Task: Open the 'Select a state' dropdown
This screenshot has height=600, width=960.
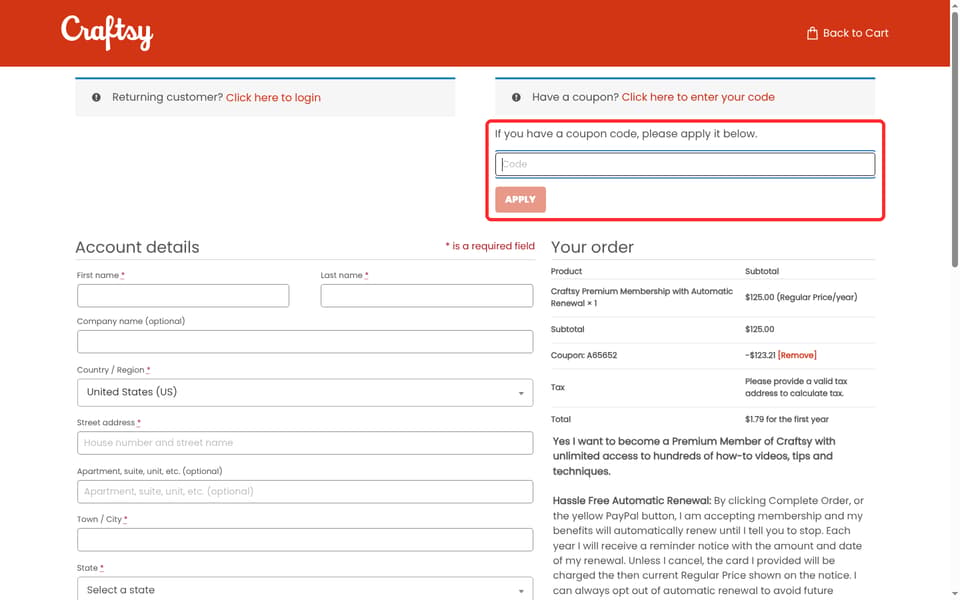Action: point(305,589)
